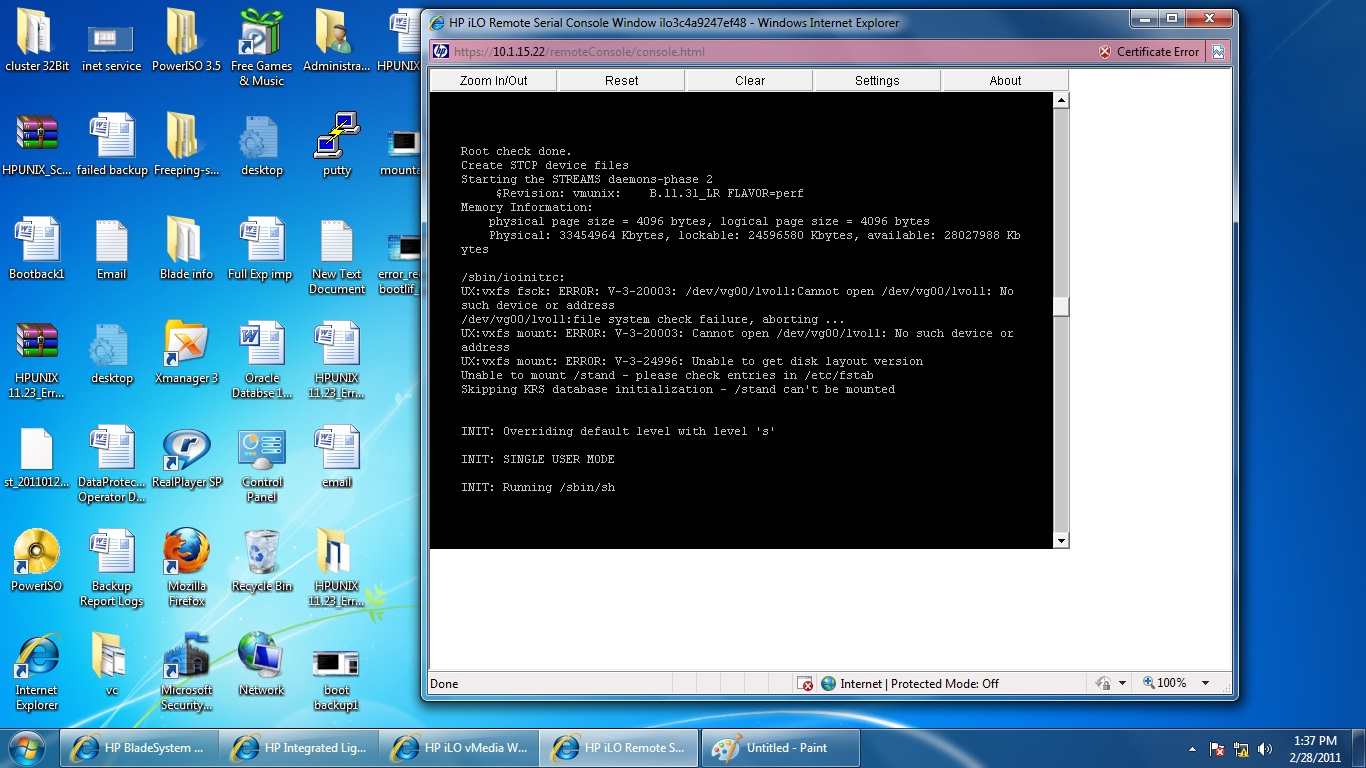Viewport: 1366px width, 768px height.
Task: Click the 100% zoom magnifier button
Action: point(1164,684)
